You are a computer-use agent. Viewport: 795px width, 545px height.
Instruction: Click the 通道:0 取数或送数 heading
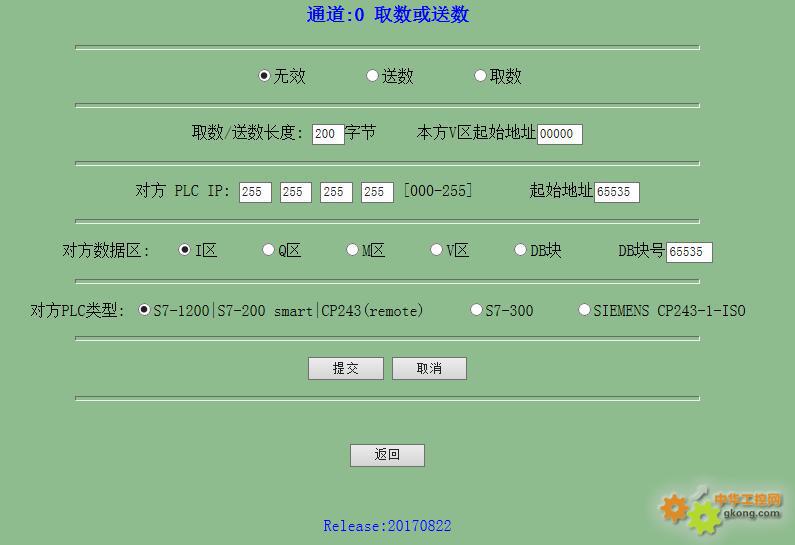pos(388,14)
